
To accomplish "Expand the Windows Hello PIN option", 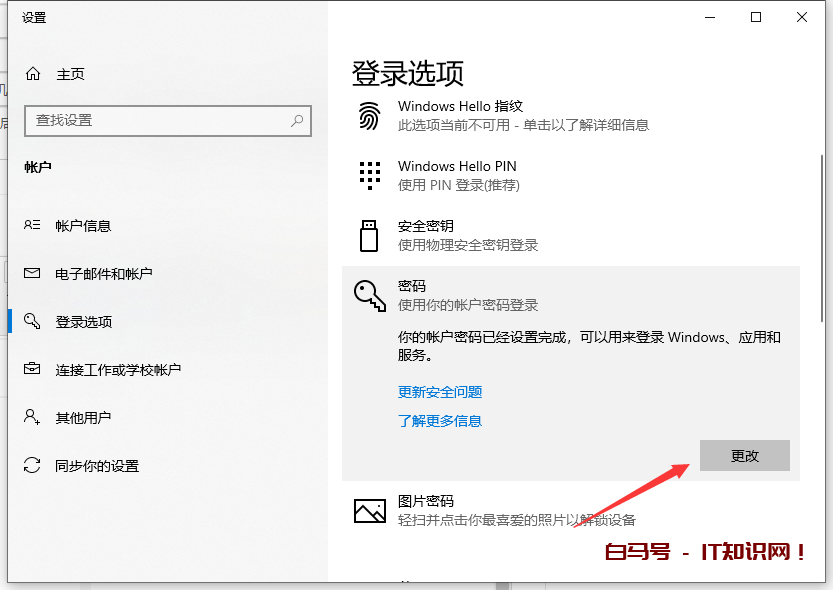I will 457,166.
